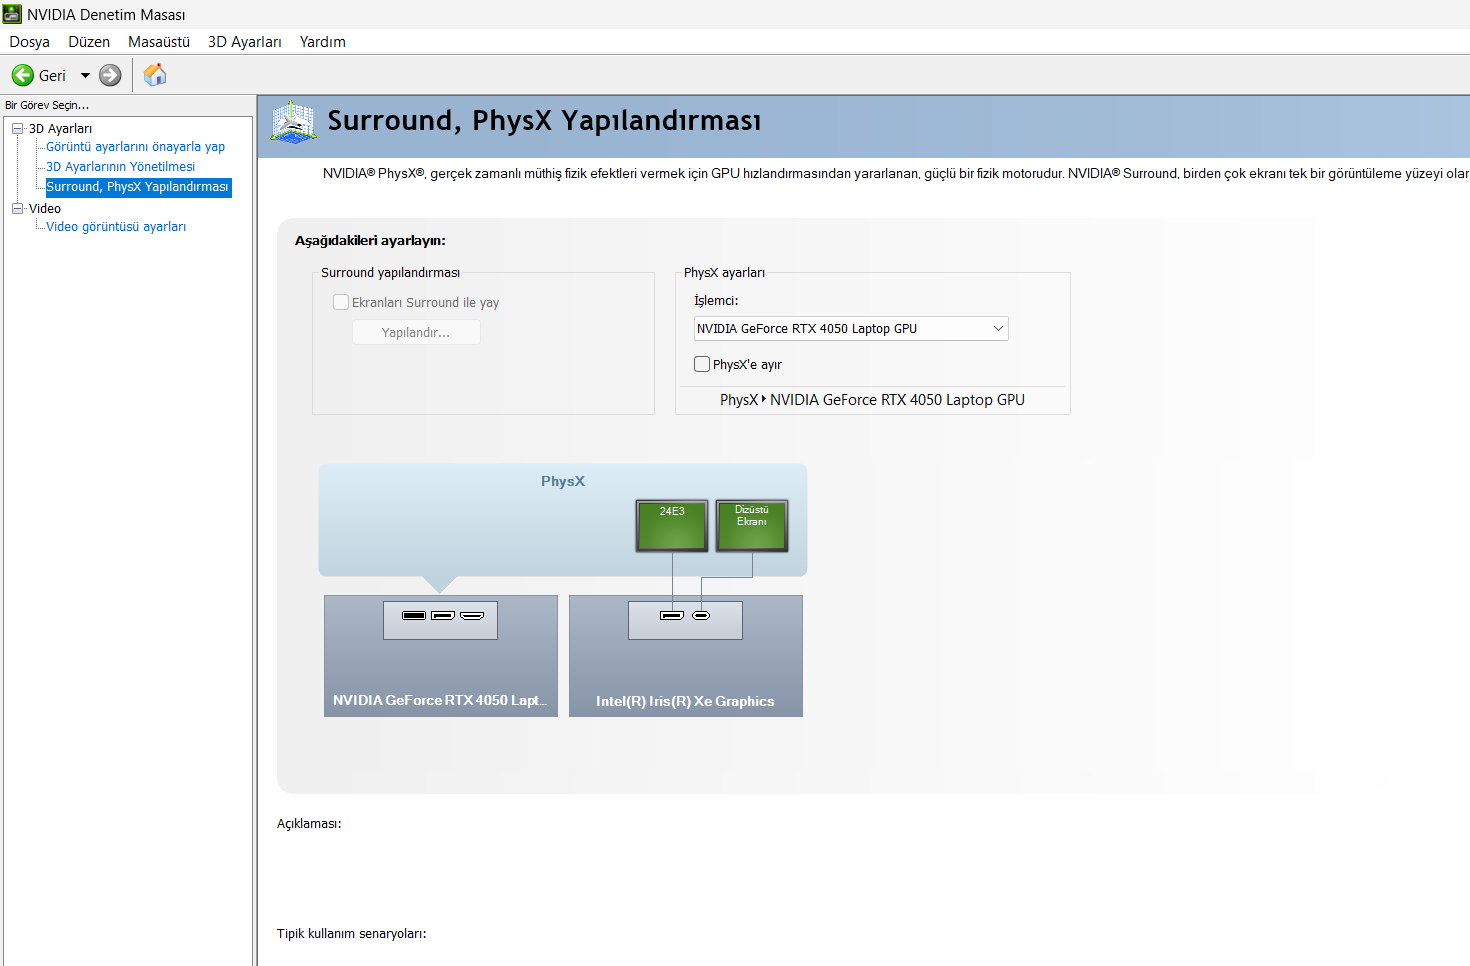This screenshot has height=966, width=1470.
Task: Open the Geri history dropdown arrow
Action: tap(85, 75)
